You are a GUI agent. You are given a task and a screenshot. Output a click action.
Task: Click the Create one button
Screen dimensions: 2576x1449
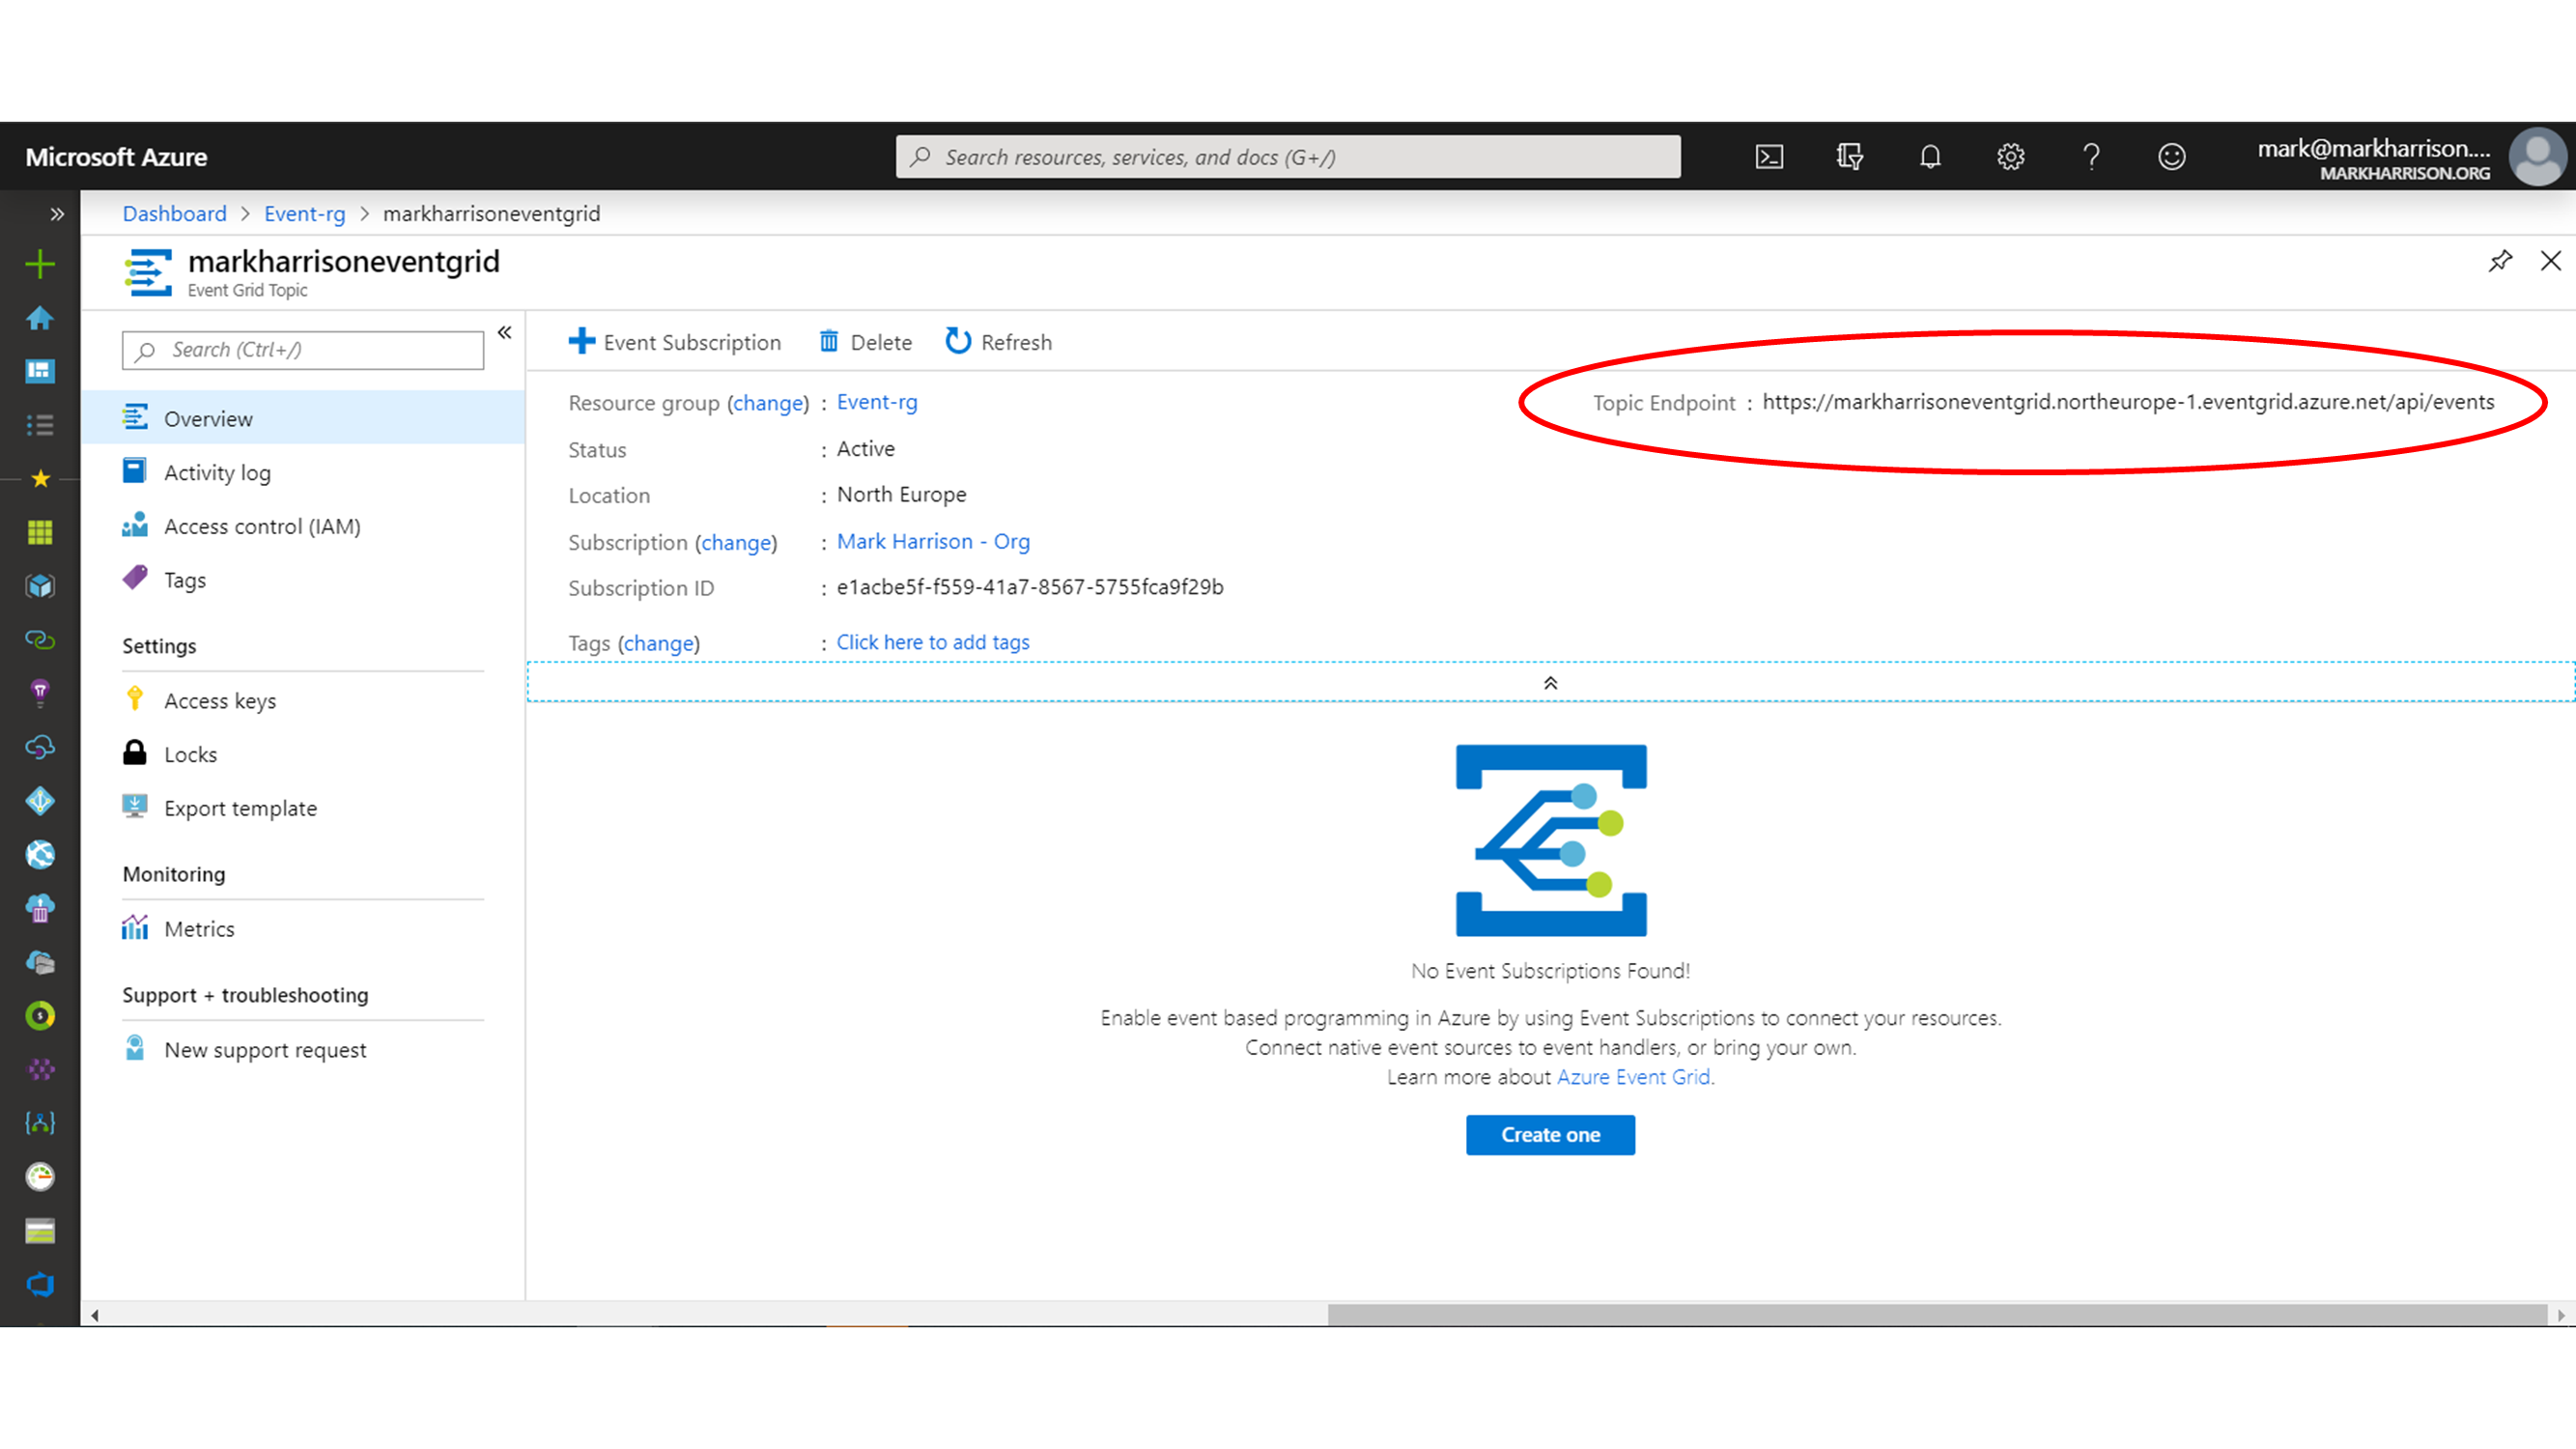[1550, 1135]
